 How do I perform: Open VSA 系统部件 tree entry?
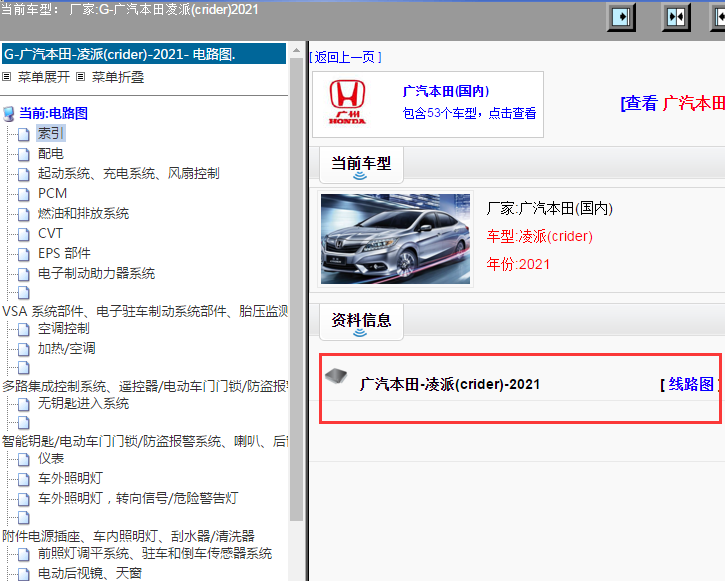145,311
